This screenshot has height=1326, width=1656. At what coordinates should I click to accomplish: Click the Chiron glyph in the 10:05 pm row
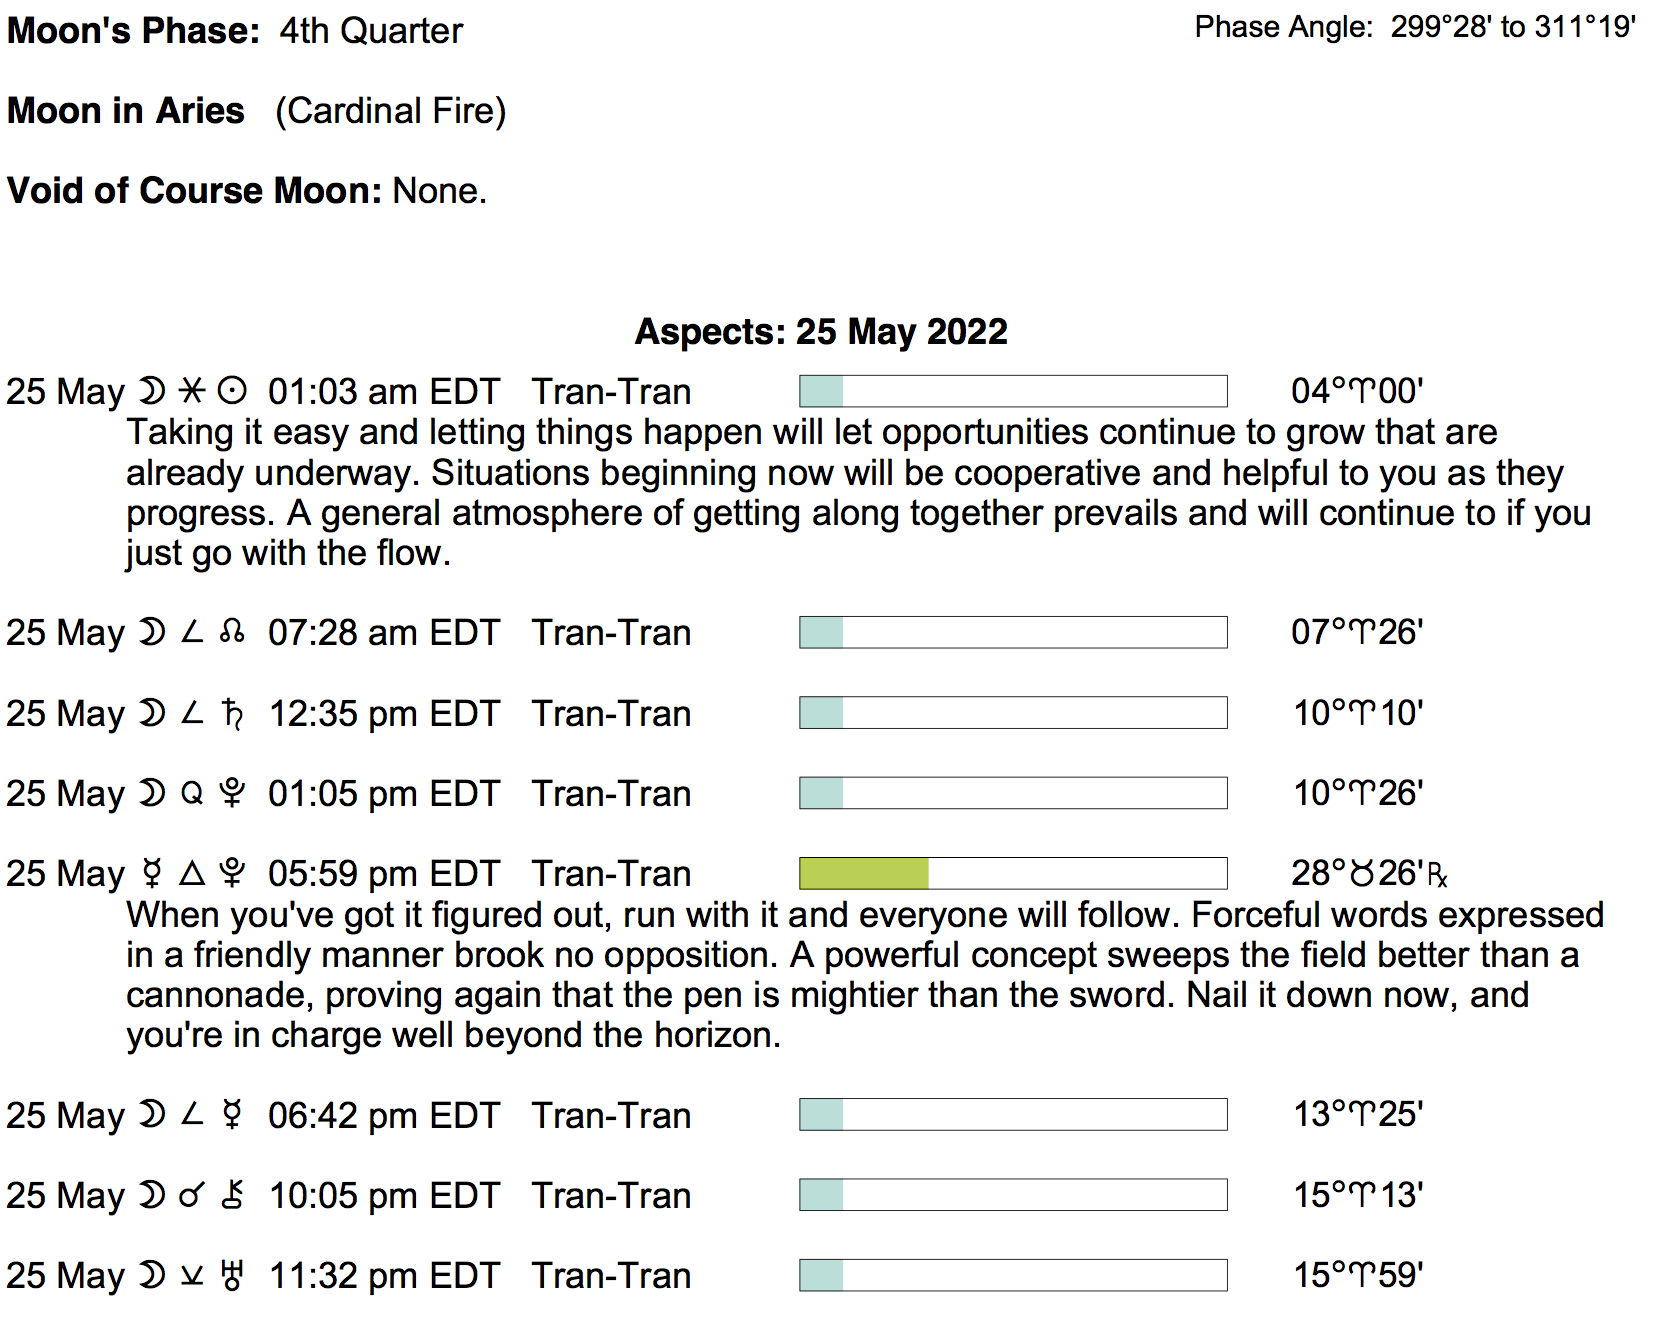(232, 1194)
